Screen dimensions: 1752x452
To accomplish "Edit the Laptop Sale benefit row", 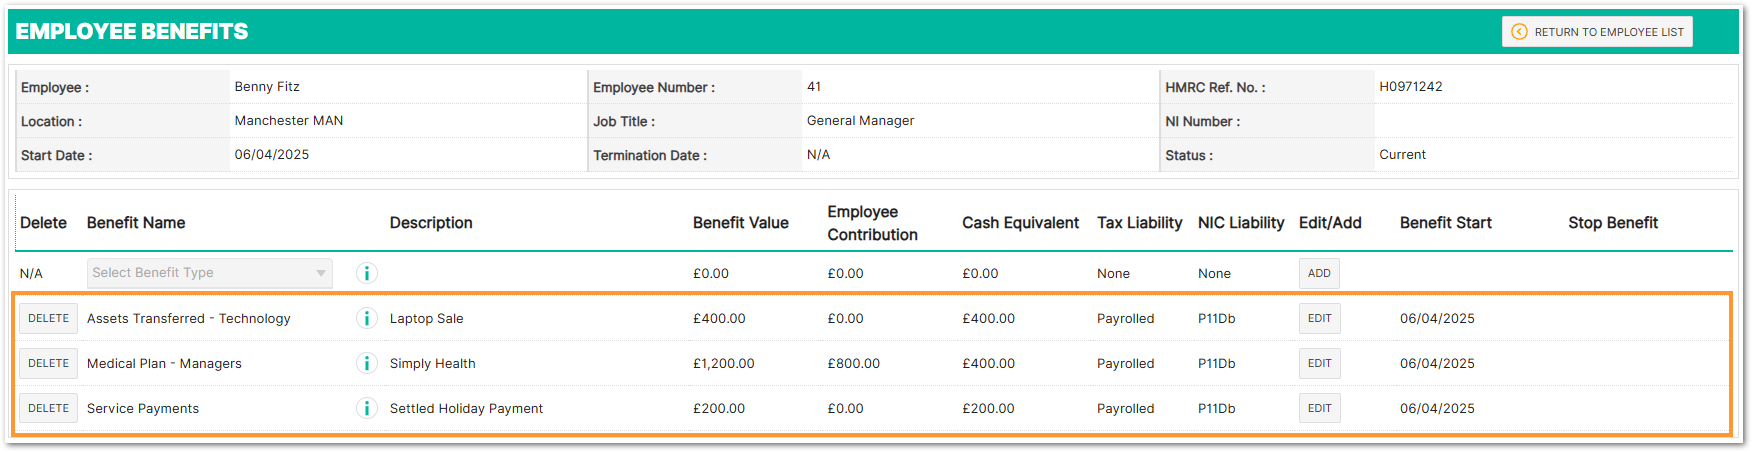I will pyautogui.click(x=1319, y=318).
